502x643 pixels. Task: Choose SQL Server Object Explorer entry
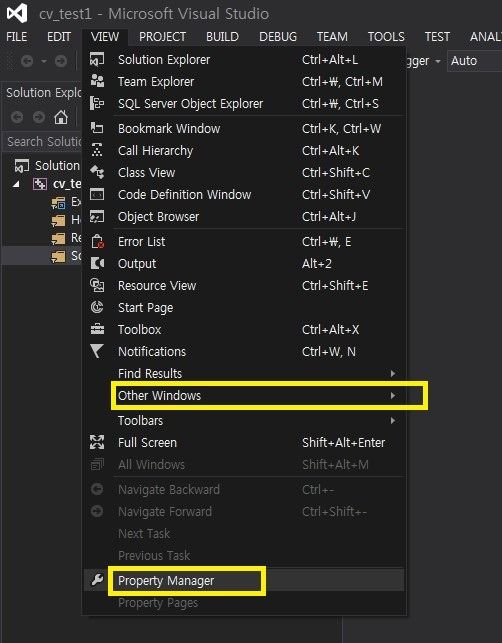(x=244, y=103)
